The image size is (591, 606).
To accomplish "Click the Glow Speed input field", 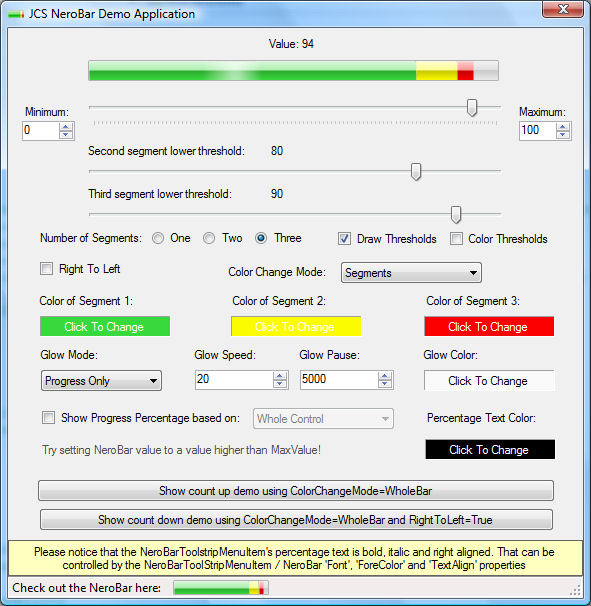I will [234, 380].
